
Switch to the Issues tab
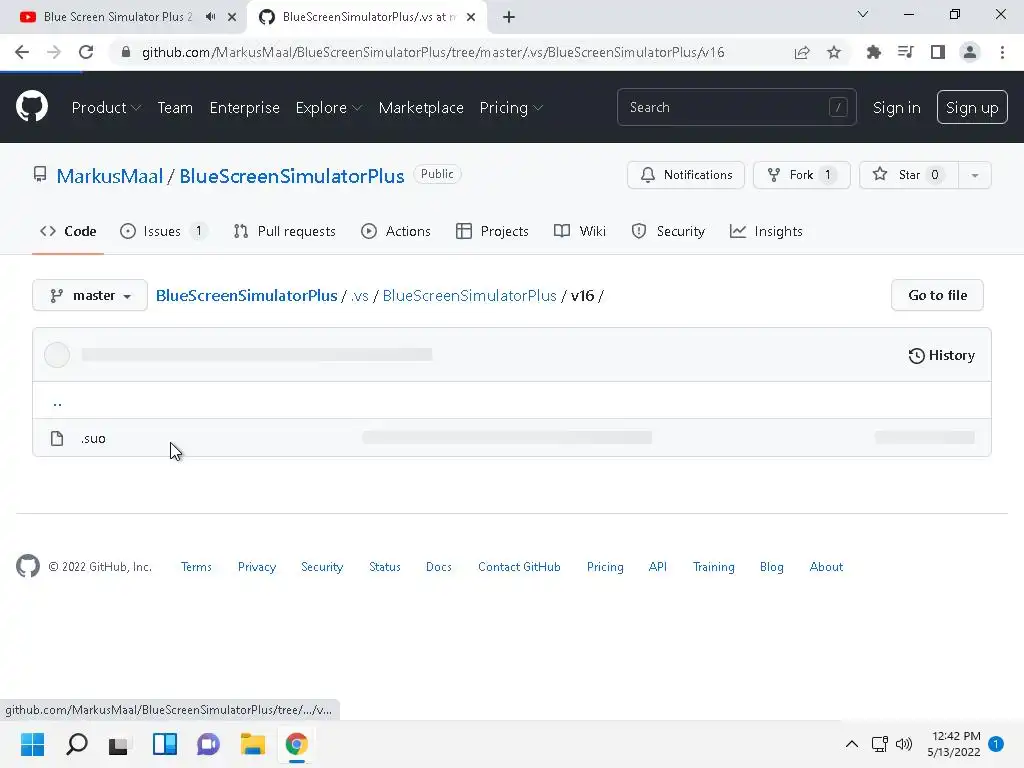164,231
